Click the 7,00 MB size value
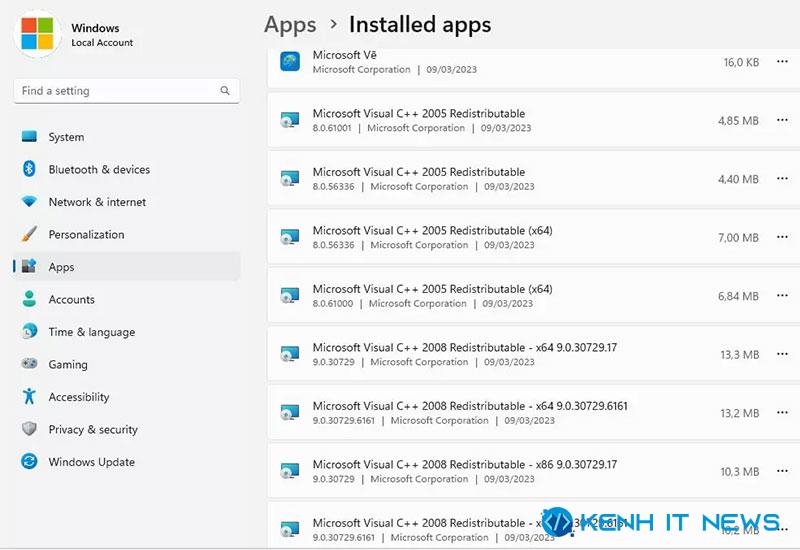The image size is (800, 550). 738,238
